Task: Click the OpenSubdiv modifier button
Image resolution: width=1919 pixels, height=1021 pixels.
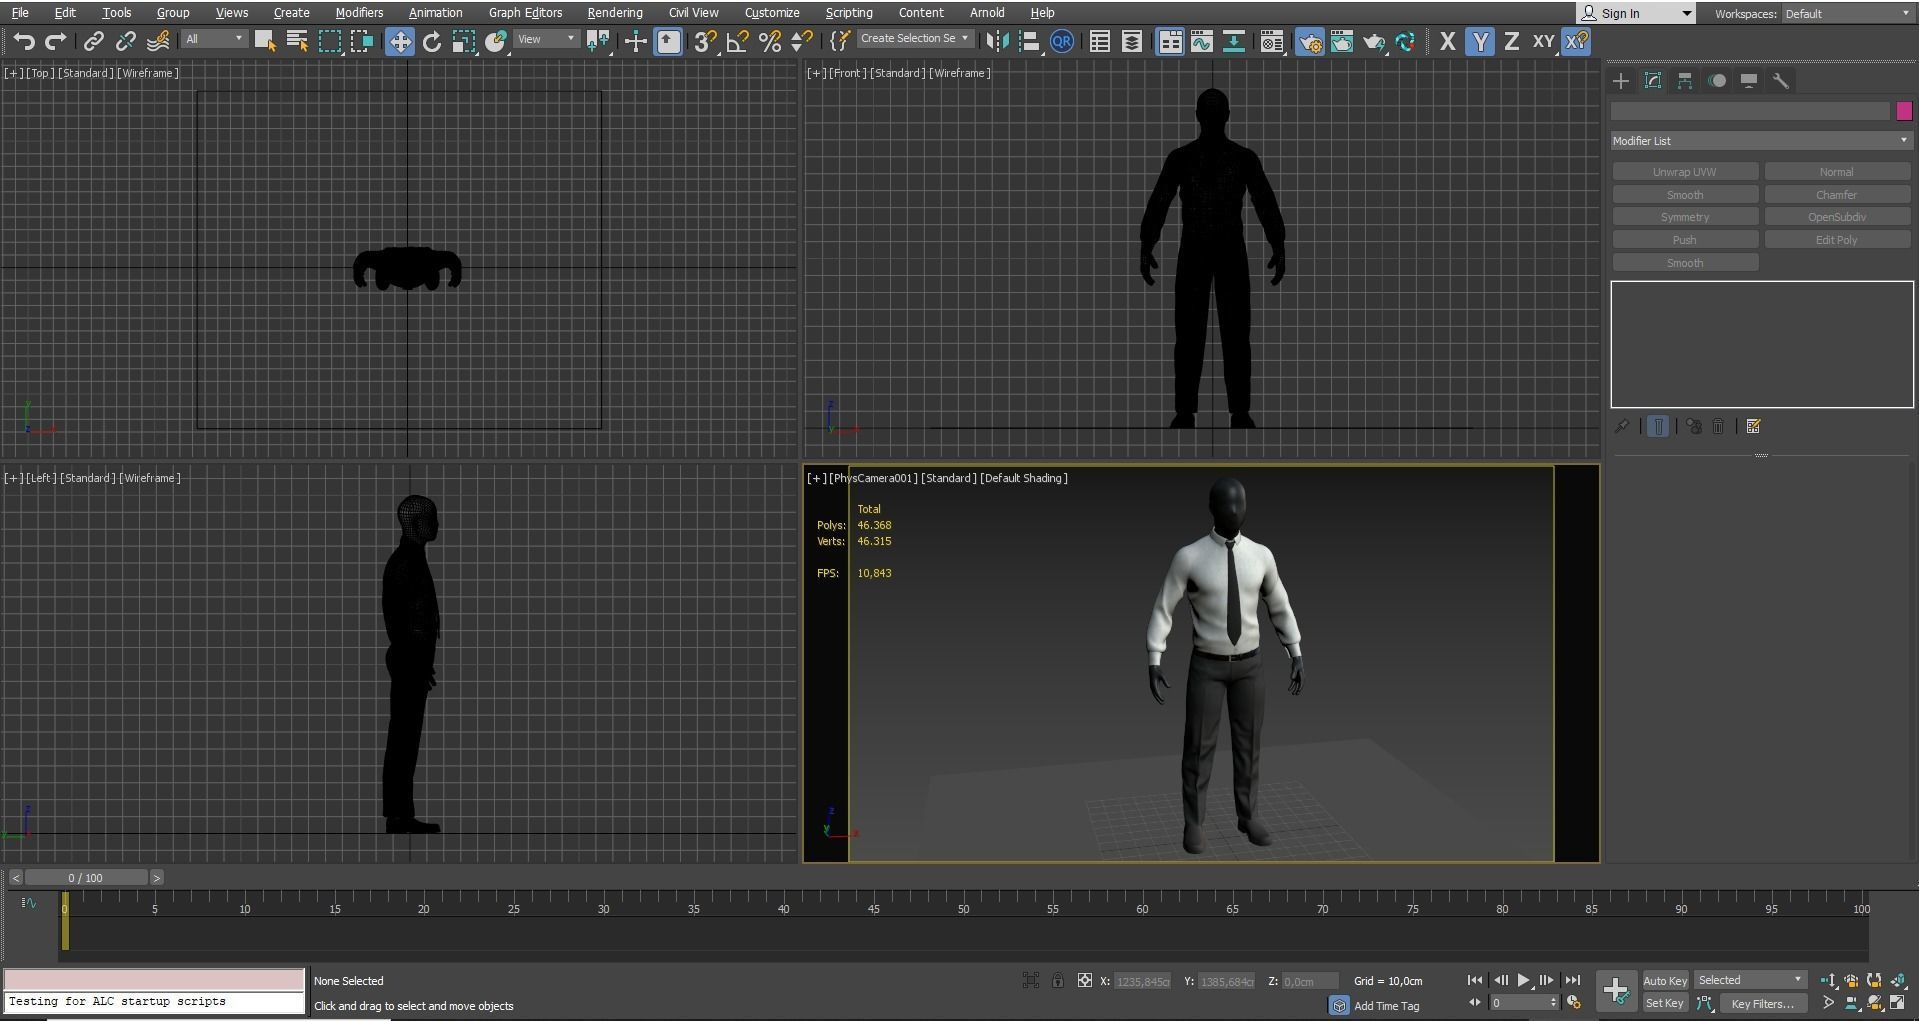Action: click(1837, 217)
